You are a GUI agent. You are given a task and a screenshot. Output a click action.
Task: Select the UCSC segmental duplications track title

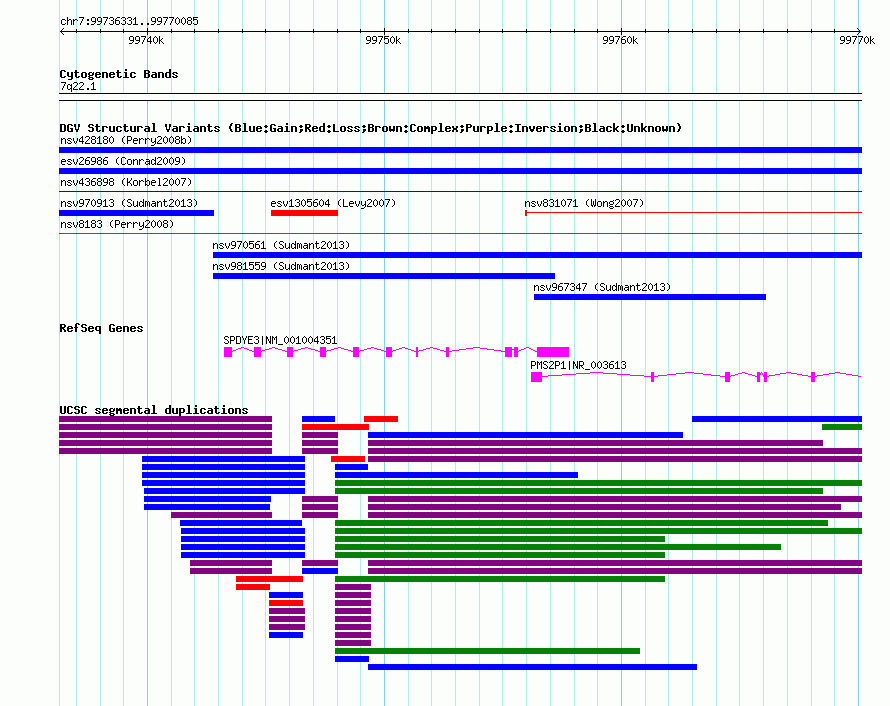coord(154,410)
